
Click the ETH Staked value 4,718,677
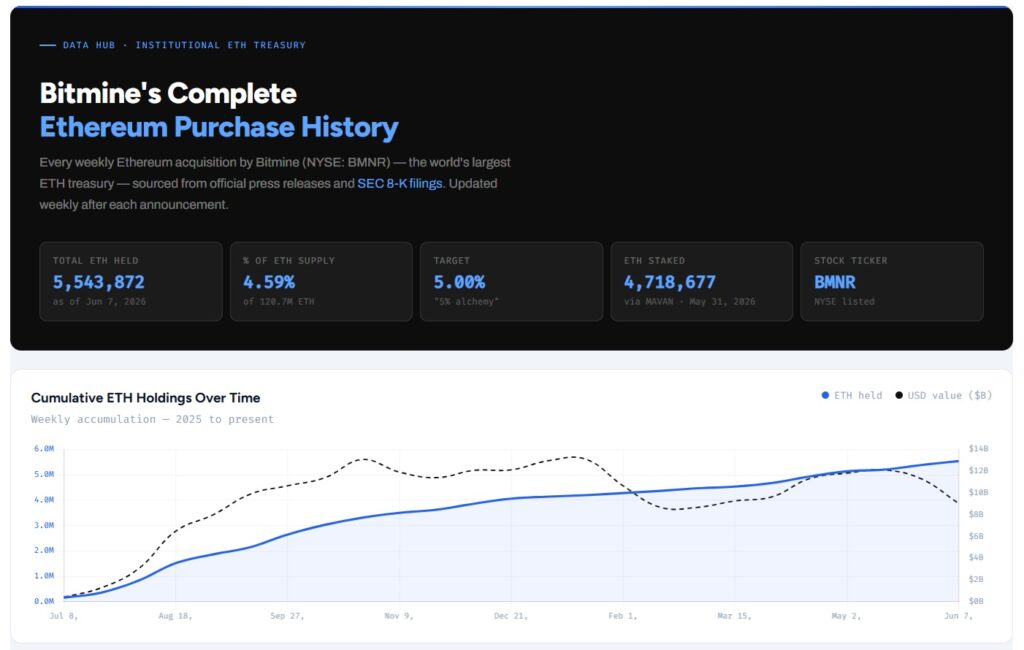pos(669,282)
